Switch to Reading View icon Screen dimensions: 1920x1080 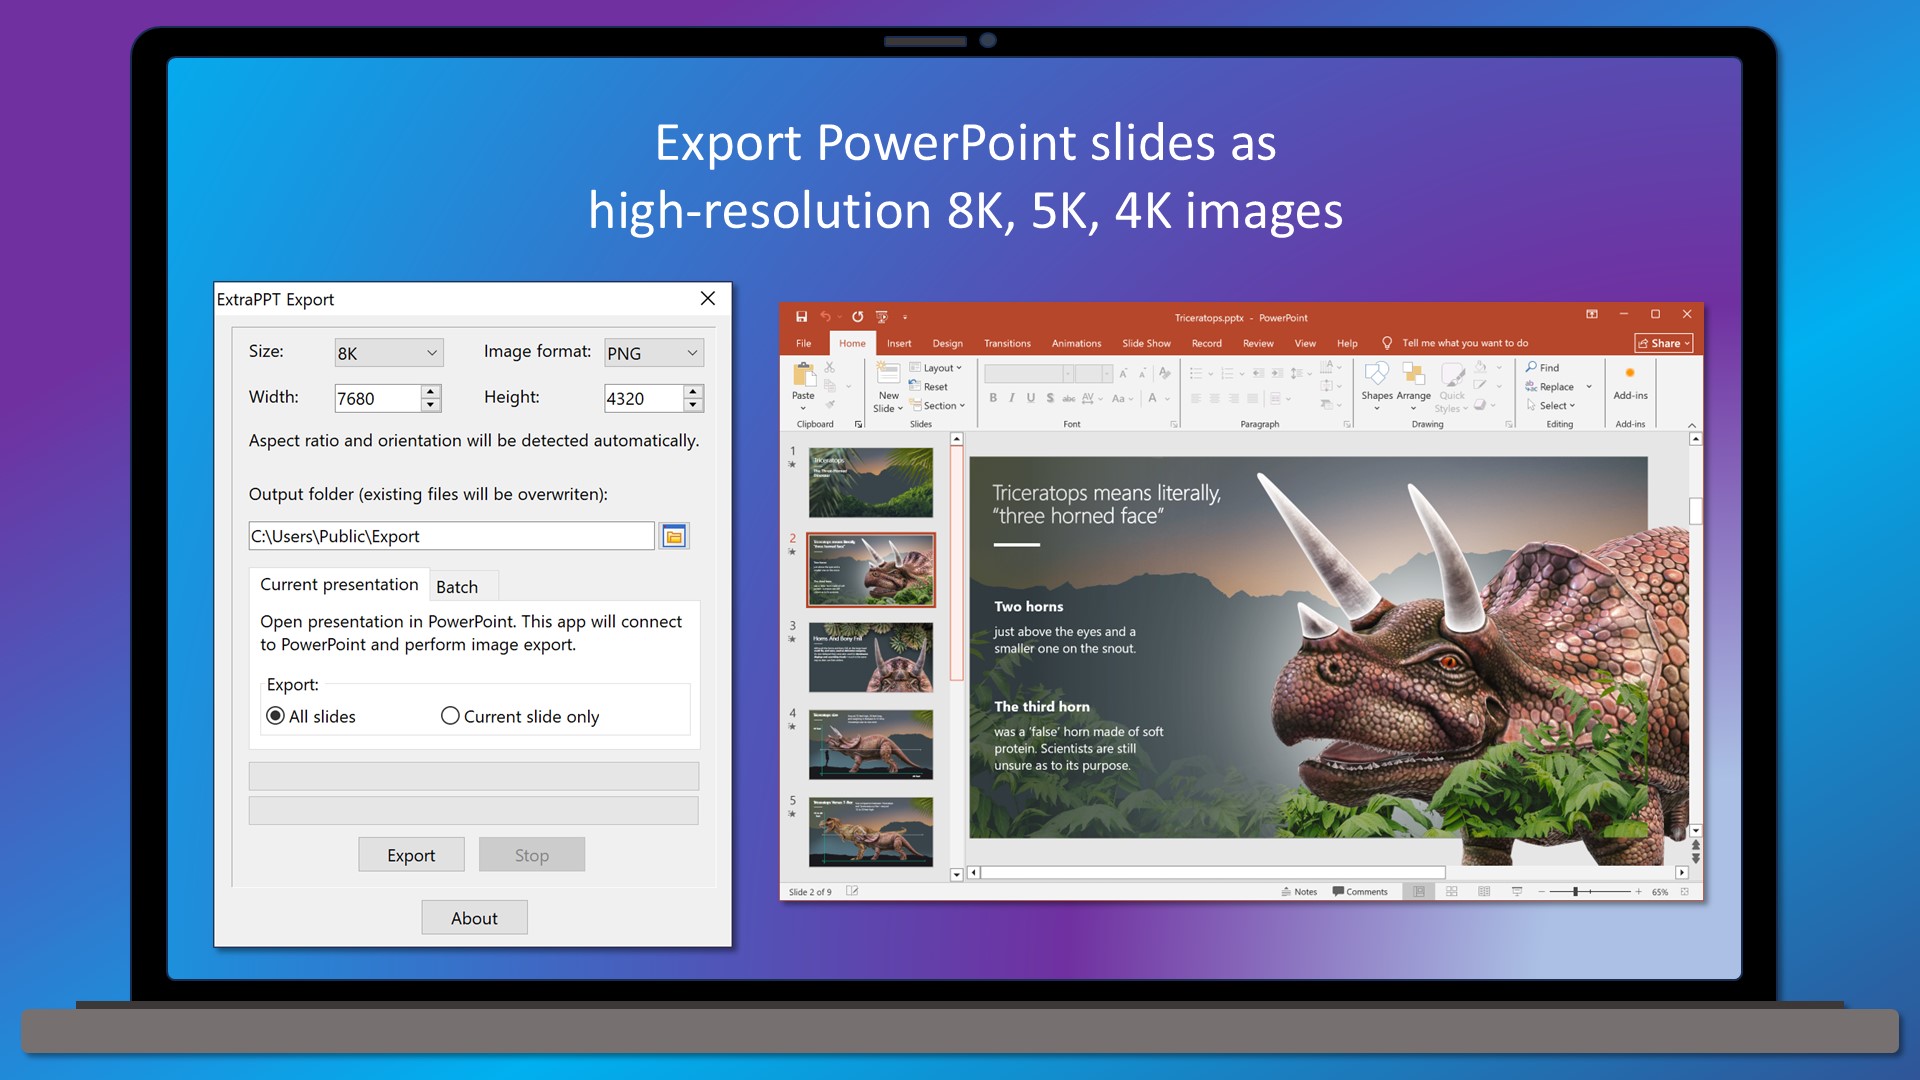(x=1484, y=892)
